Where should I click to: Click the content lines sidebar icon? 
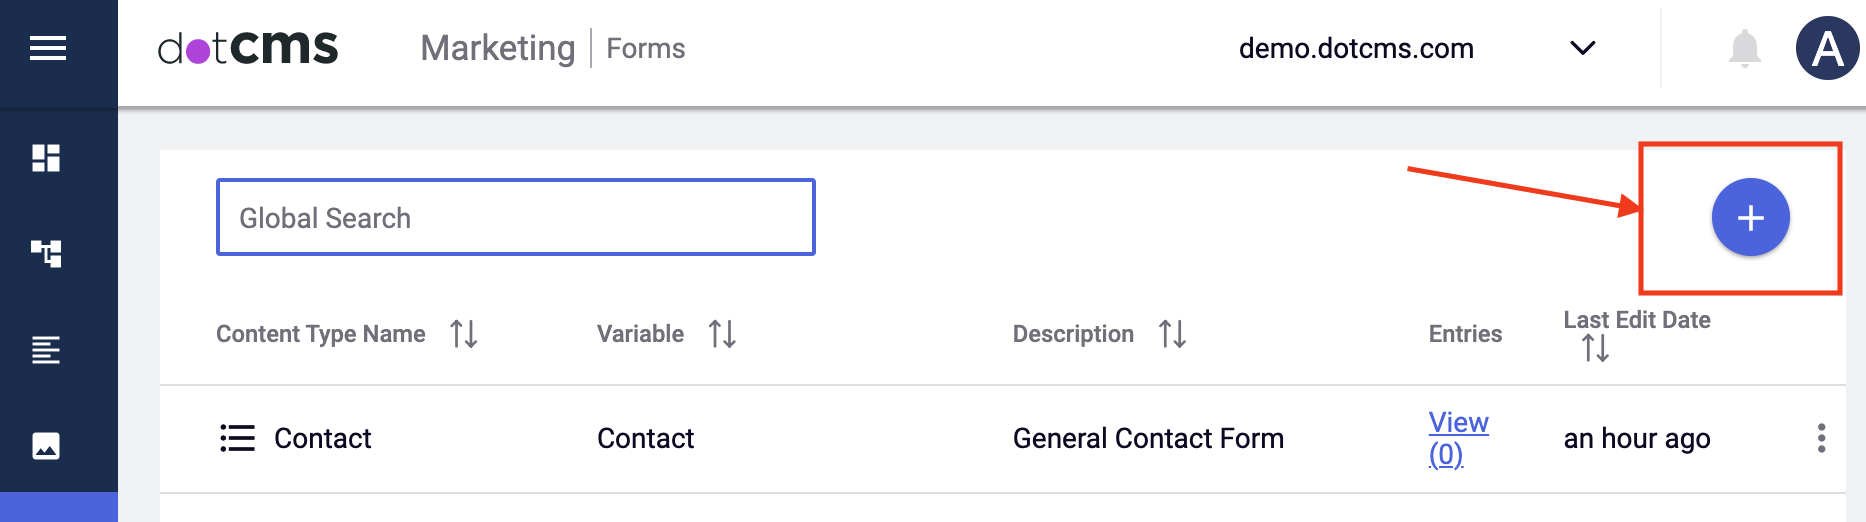46,350
